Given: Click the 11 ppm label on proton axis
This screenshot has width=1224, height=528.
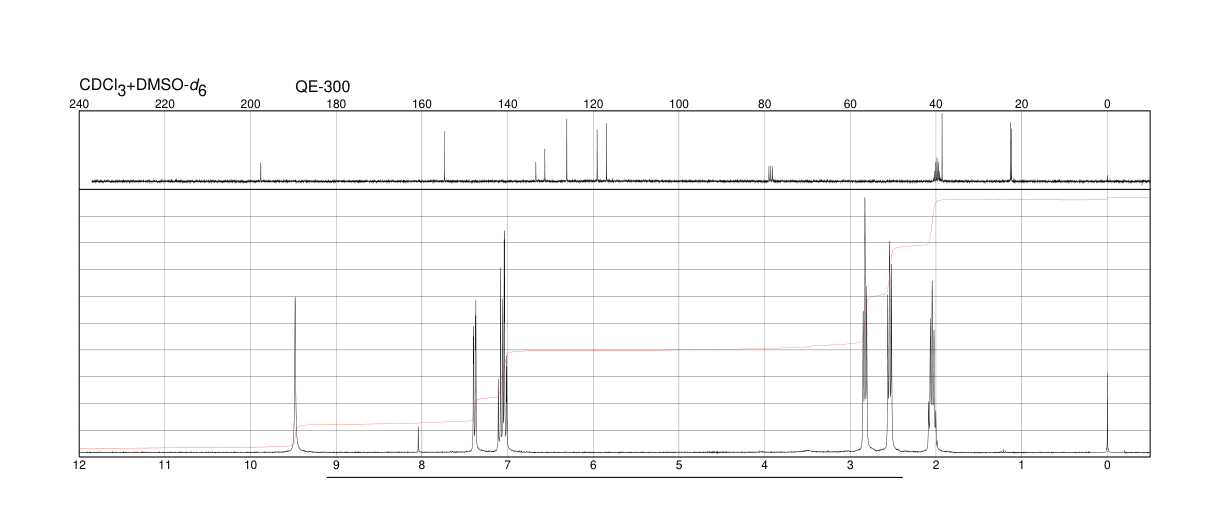Looking at the screenshot, I should [165, 465].
